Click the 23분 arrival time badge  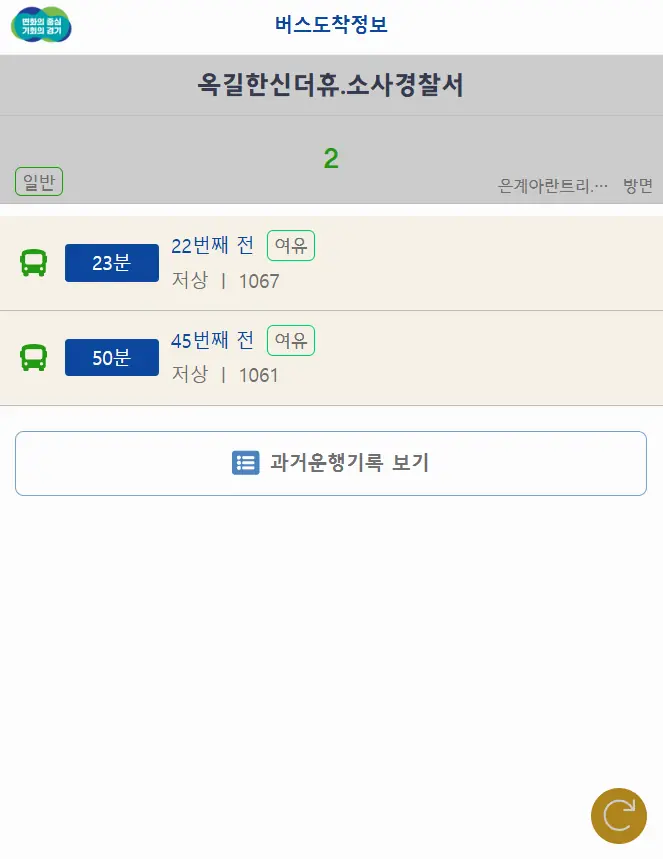tap(111, 263)
